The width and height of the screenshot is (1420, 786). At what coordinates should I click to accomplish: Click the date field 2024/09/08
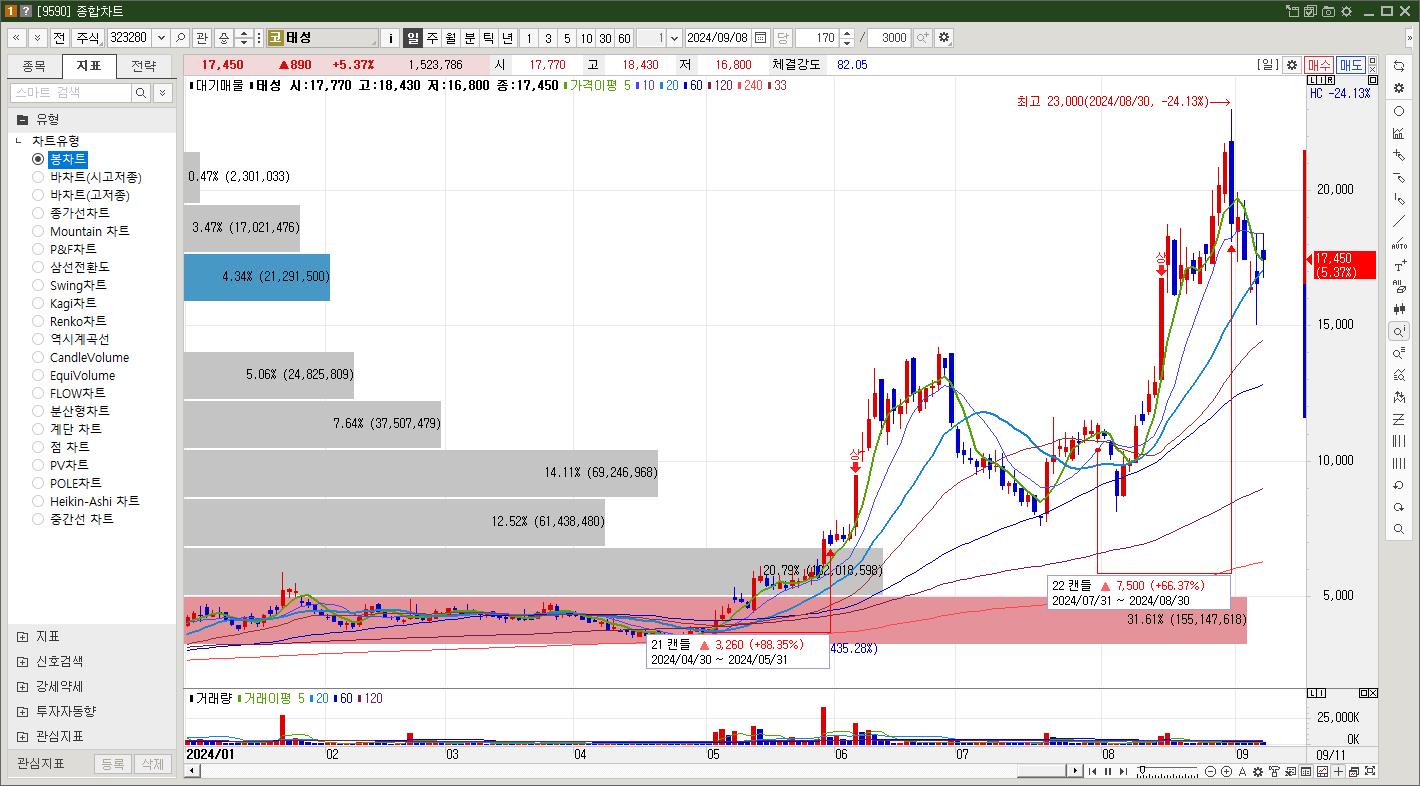[x=719, y=38]
